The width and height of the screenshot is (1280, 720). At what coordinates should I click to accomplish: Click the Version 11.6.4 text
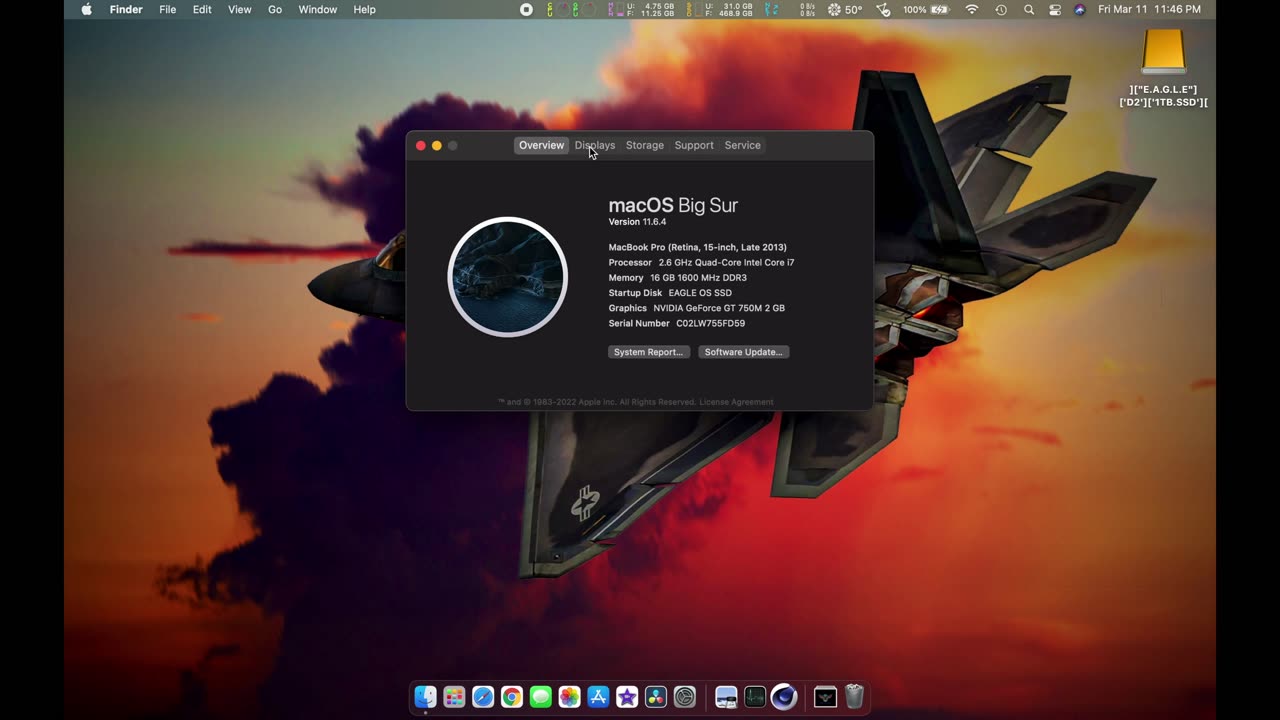(x=637, y=222)
